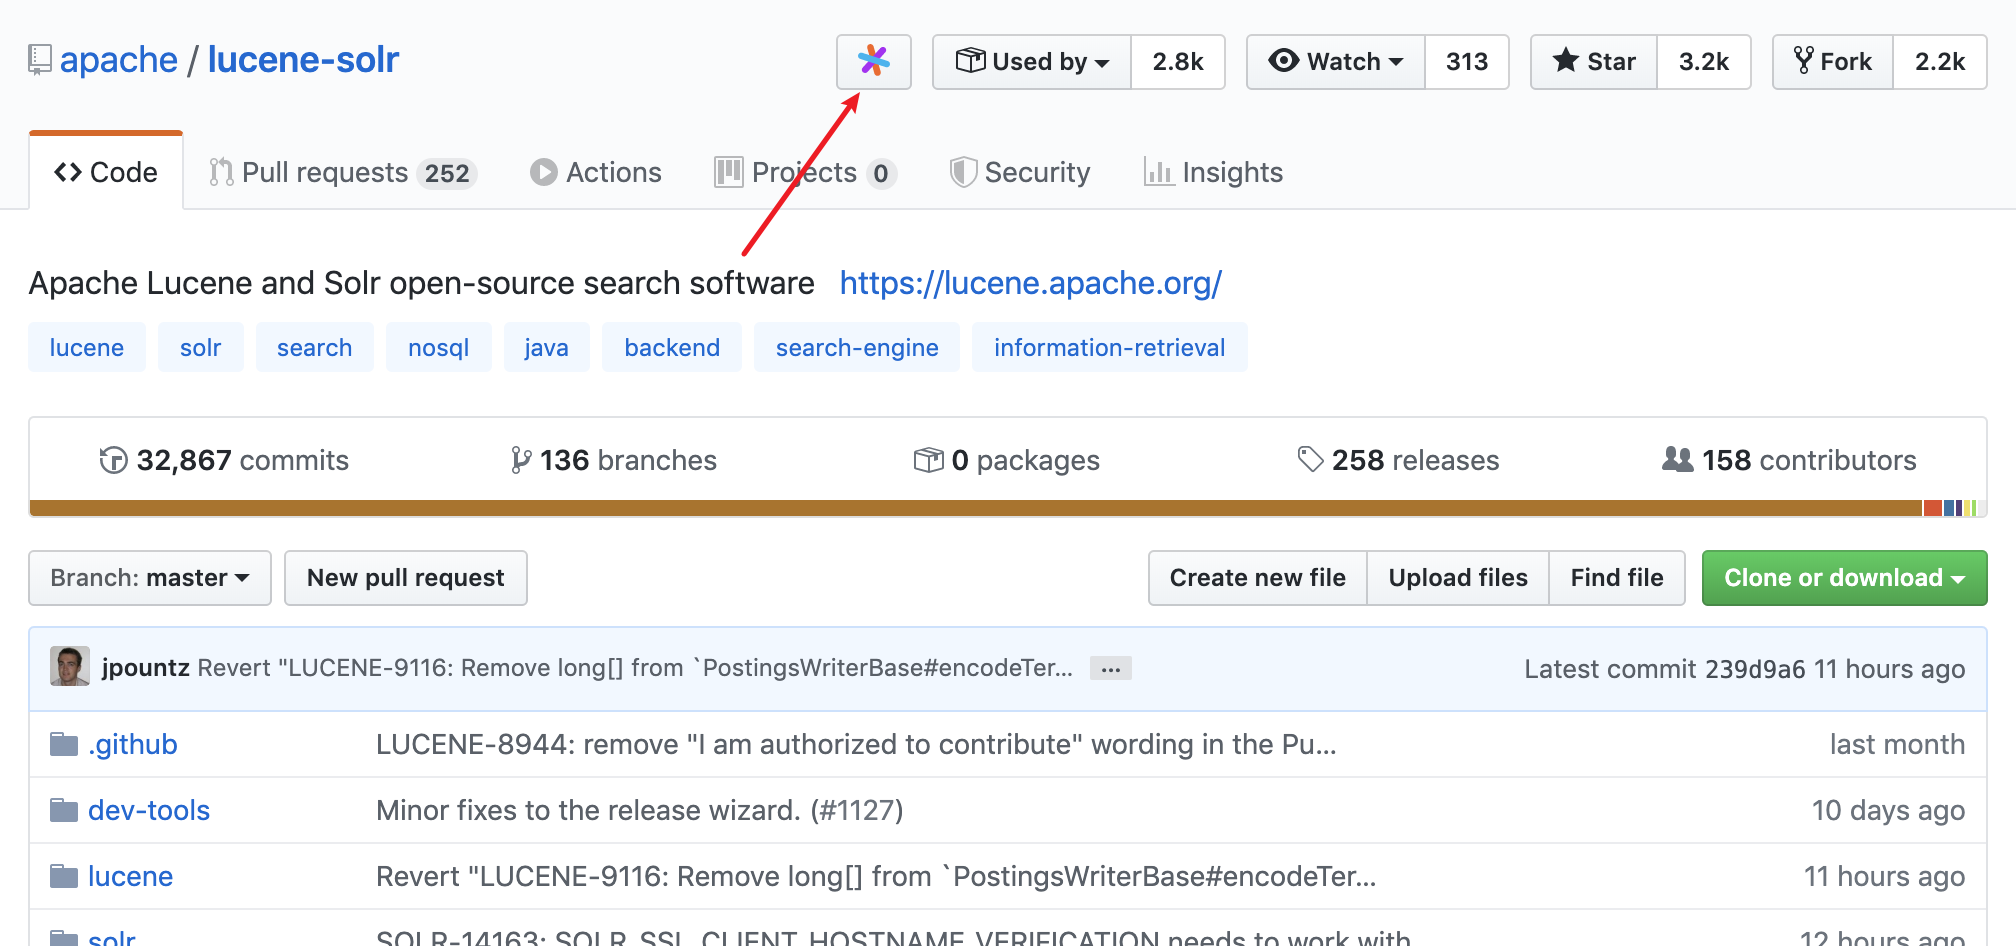Visit https://lucene.apache.org/ link
Screen dimensions: 2016x946
(x=1031, y=283)
